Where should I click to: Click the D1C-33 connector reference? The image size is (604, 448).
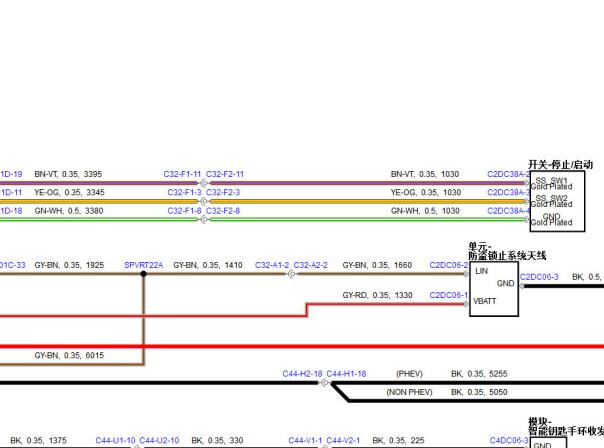[12, 265]
